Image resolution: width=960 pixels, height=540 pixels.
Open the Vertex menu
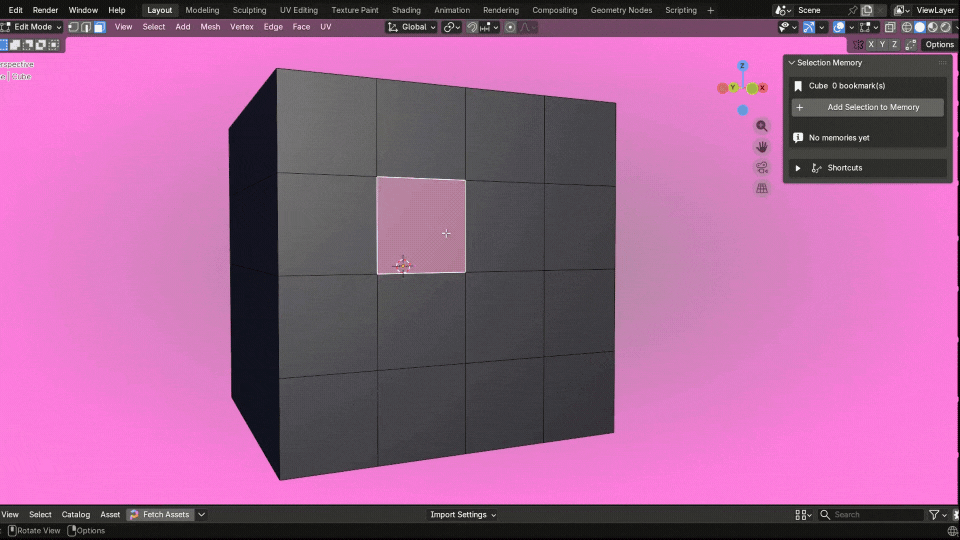pos(242,27)
